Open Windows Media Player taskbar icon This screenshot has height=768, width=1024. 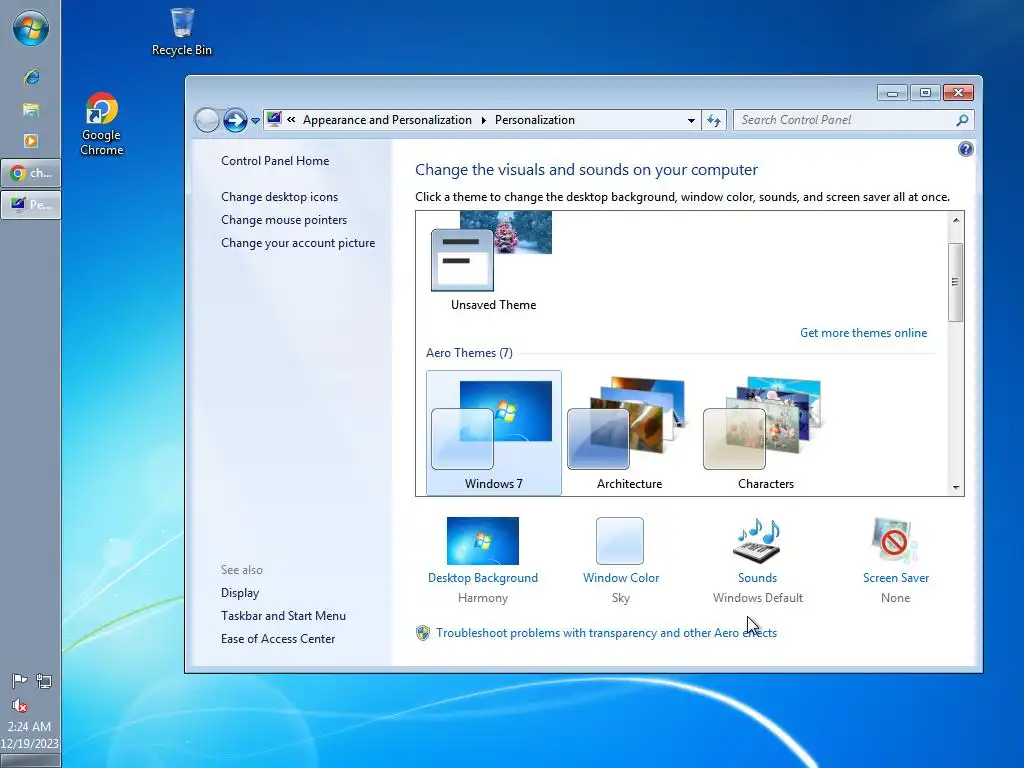(x=31, y=141)
